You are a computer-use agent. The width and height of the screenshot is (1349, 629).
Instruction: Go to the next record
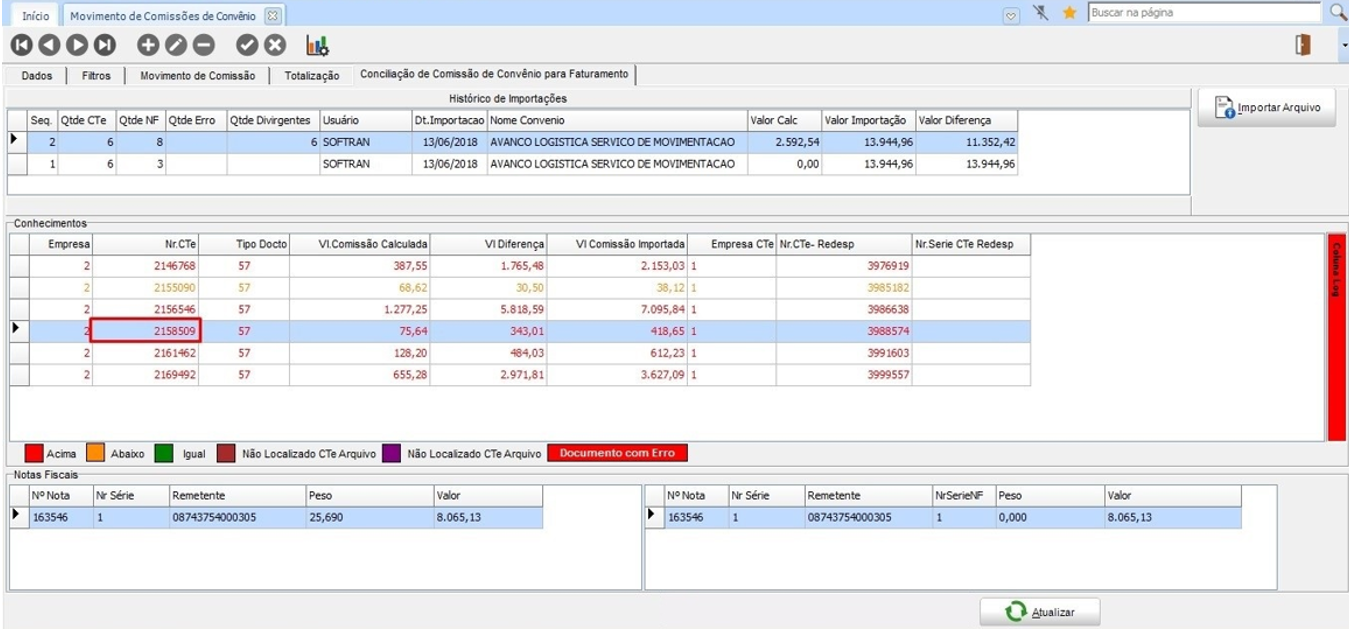tap(76, 45)
